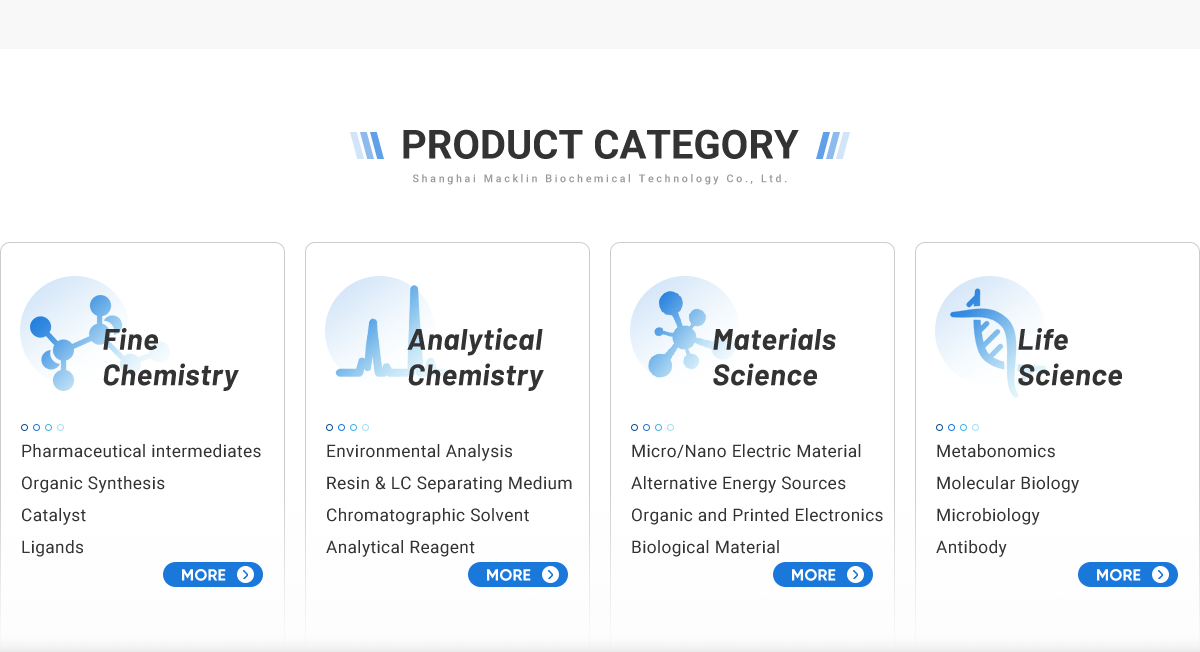Viewport: 1200px width, 652px height.
Task: Click the arrow icon on Fine Chemistry MORE
Action: (245, 575)
